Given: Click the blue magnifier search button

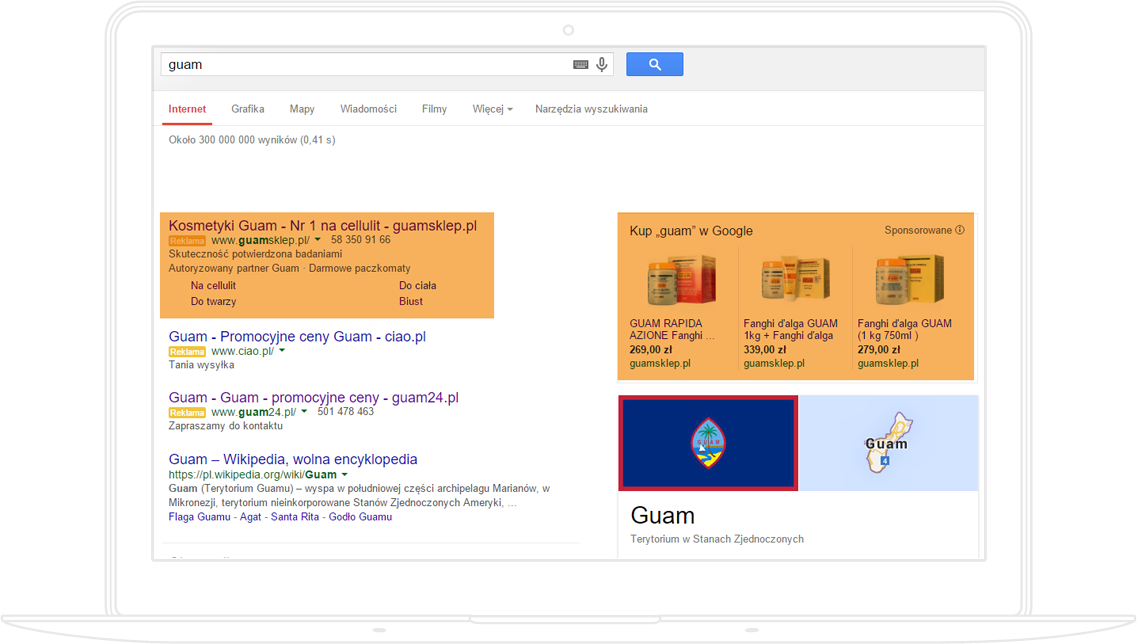Looking at the screenshot, I should pos(654,65).
